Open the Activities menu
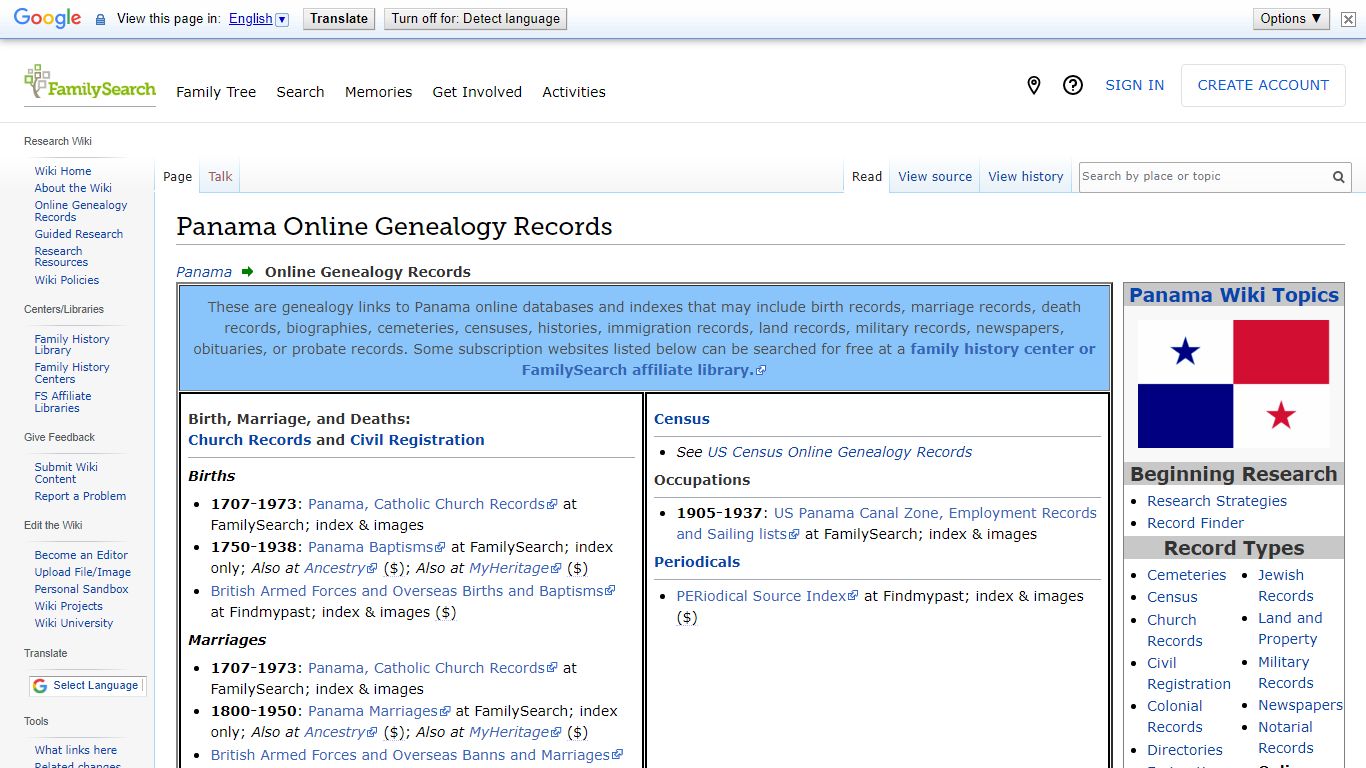 tap(574, 92)
